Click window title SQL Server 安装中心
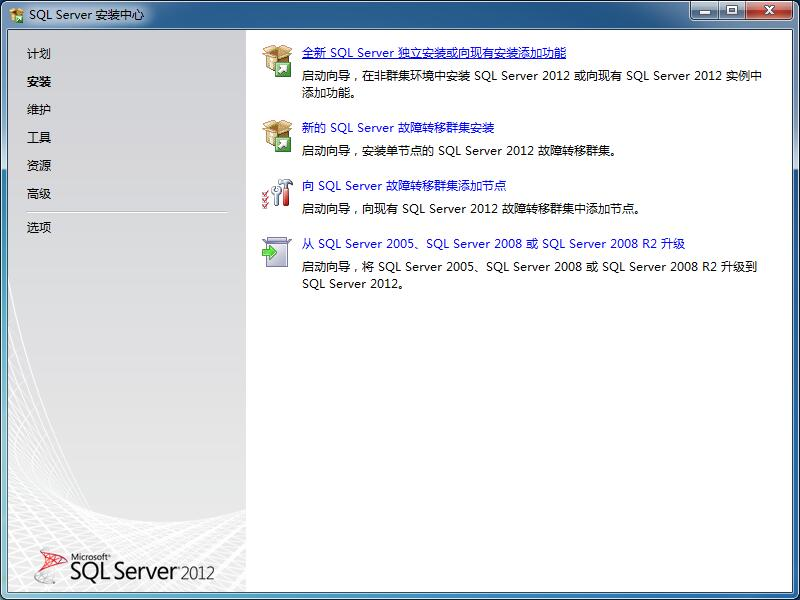800x600 pixels. (x=86, y=15)
